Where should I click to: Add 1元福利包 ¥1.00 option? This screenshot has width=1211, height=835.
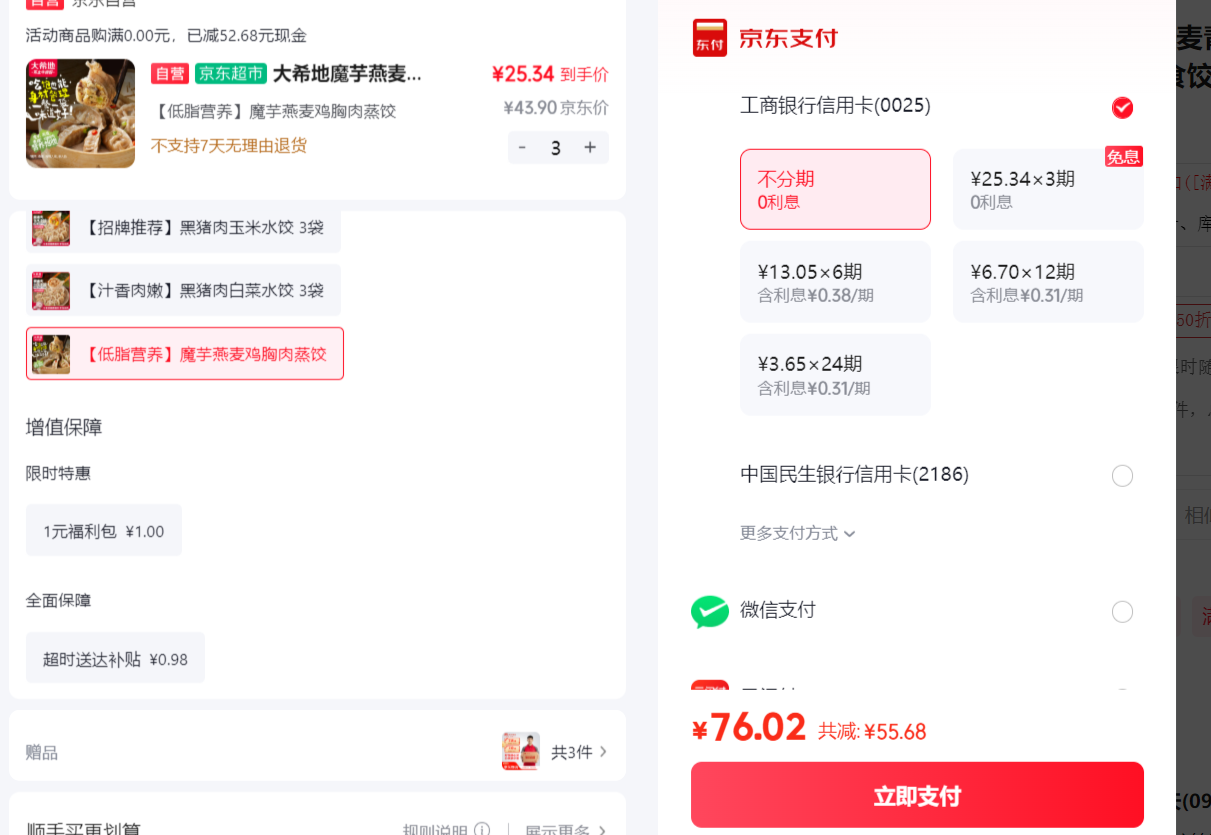click(x=104, y=531)
